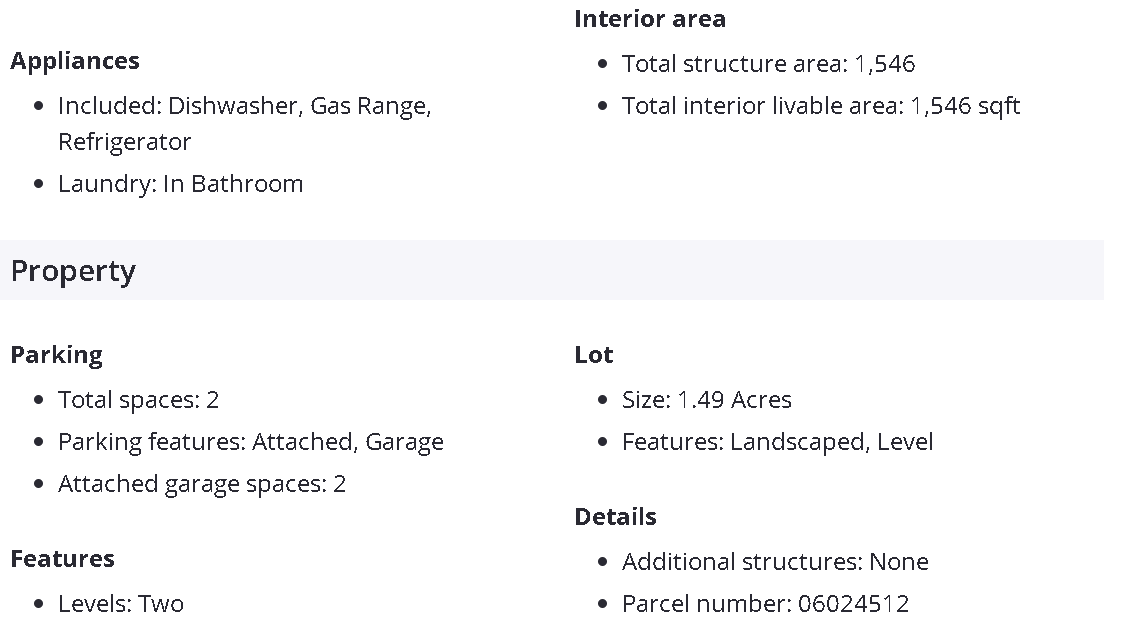Click the Parcel number 06024512 line

[765, 604]
